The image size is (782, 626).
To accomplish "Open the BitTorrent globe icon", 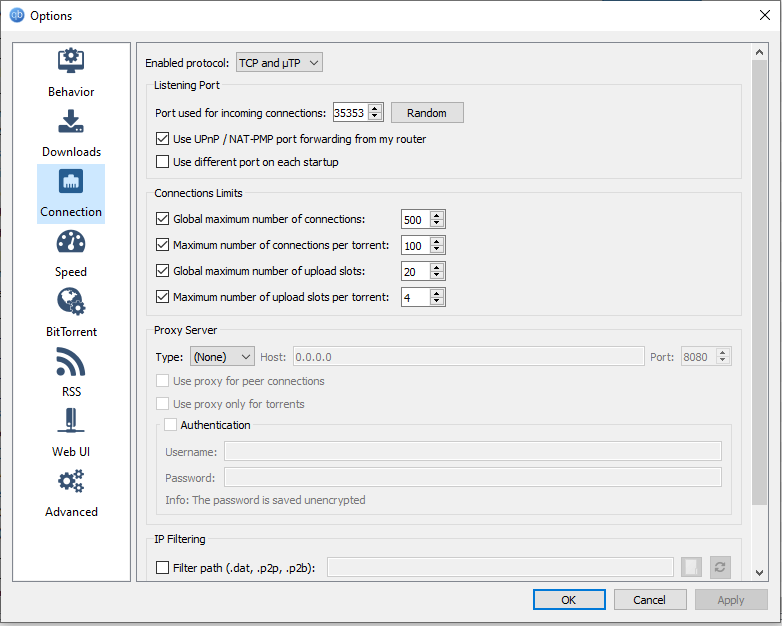I will pyautogui.click(x=71, y=301).
